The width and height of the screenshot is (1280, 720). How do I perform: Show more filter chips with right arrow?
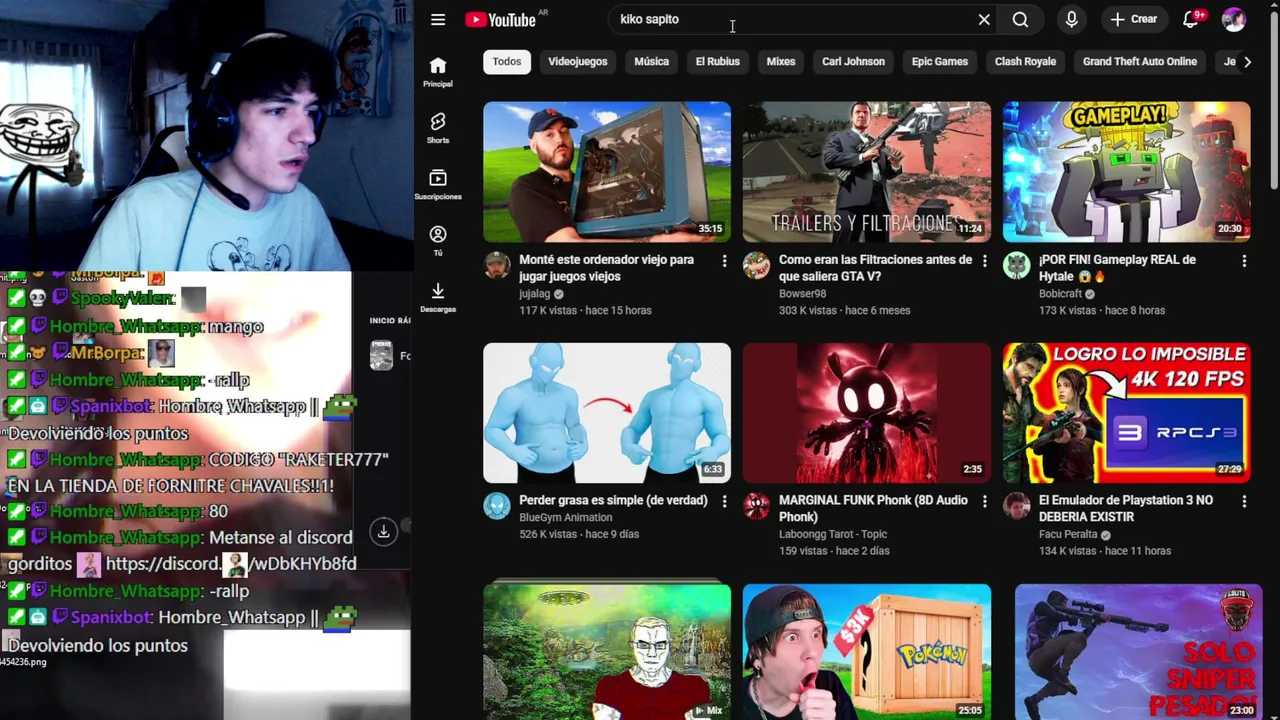(1247, 61)
